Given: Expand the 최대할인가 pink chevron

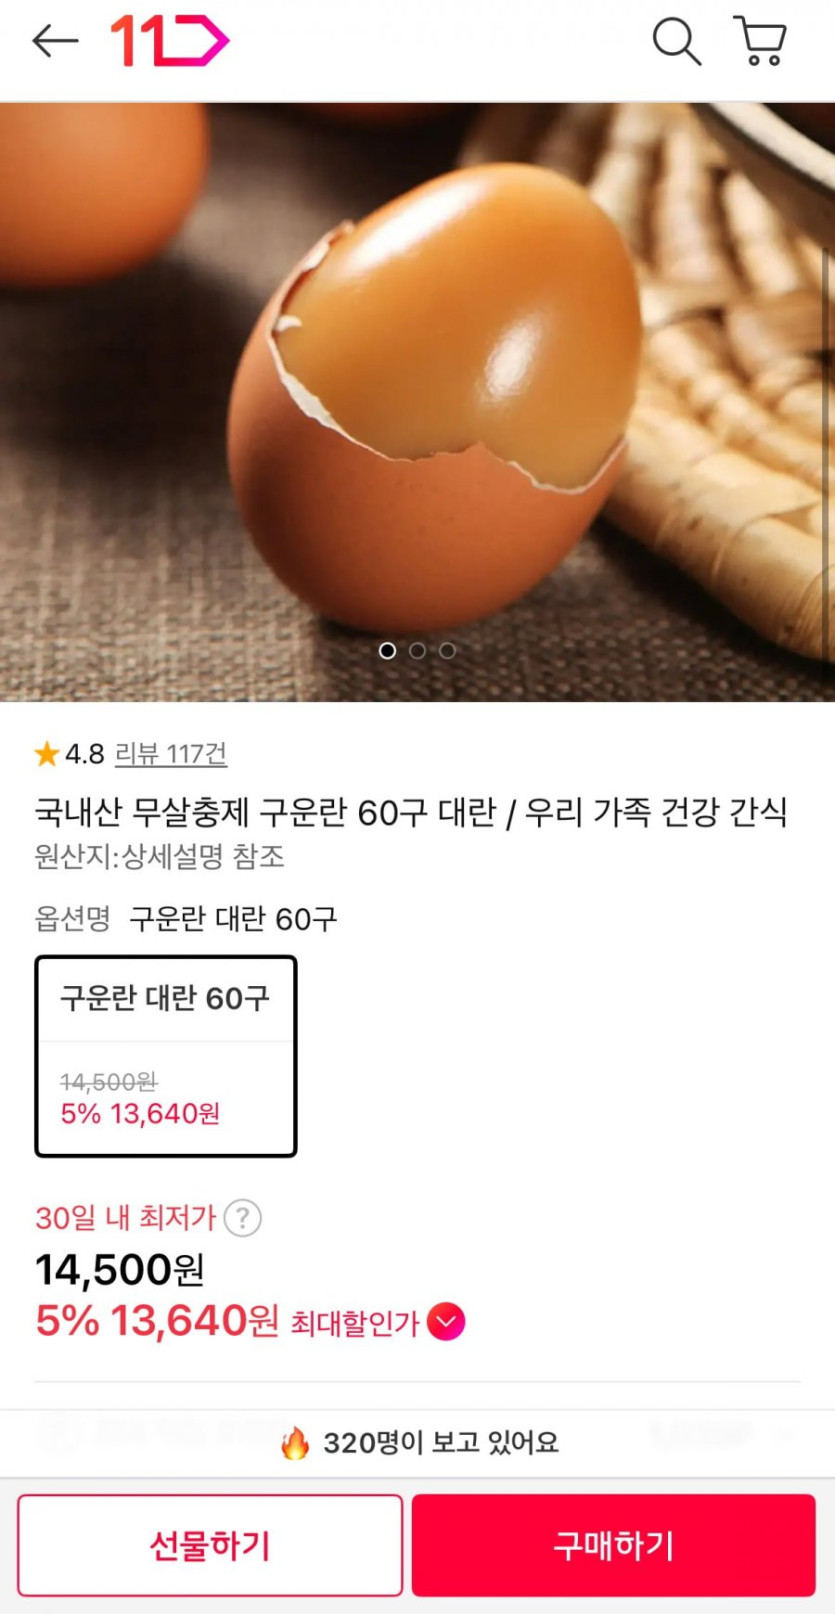Looking at the screenshot, I should pos(446,1322).
